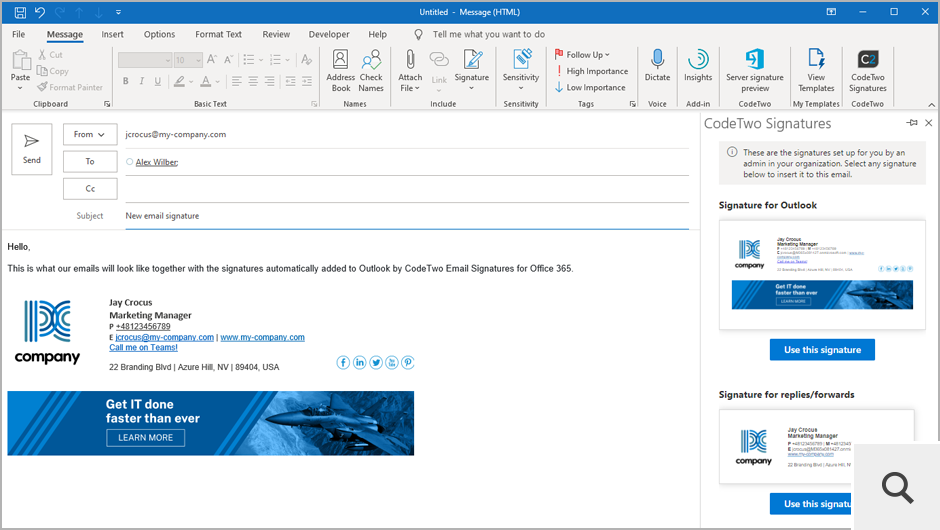Increase font size with the grow-font icon
Screen dimensions: 940x530
pos(212,59)
